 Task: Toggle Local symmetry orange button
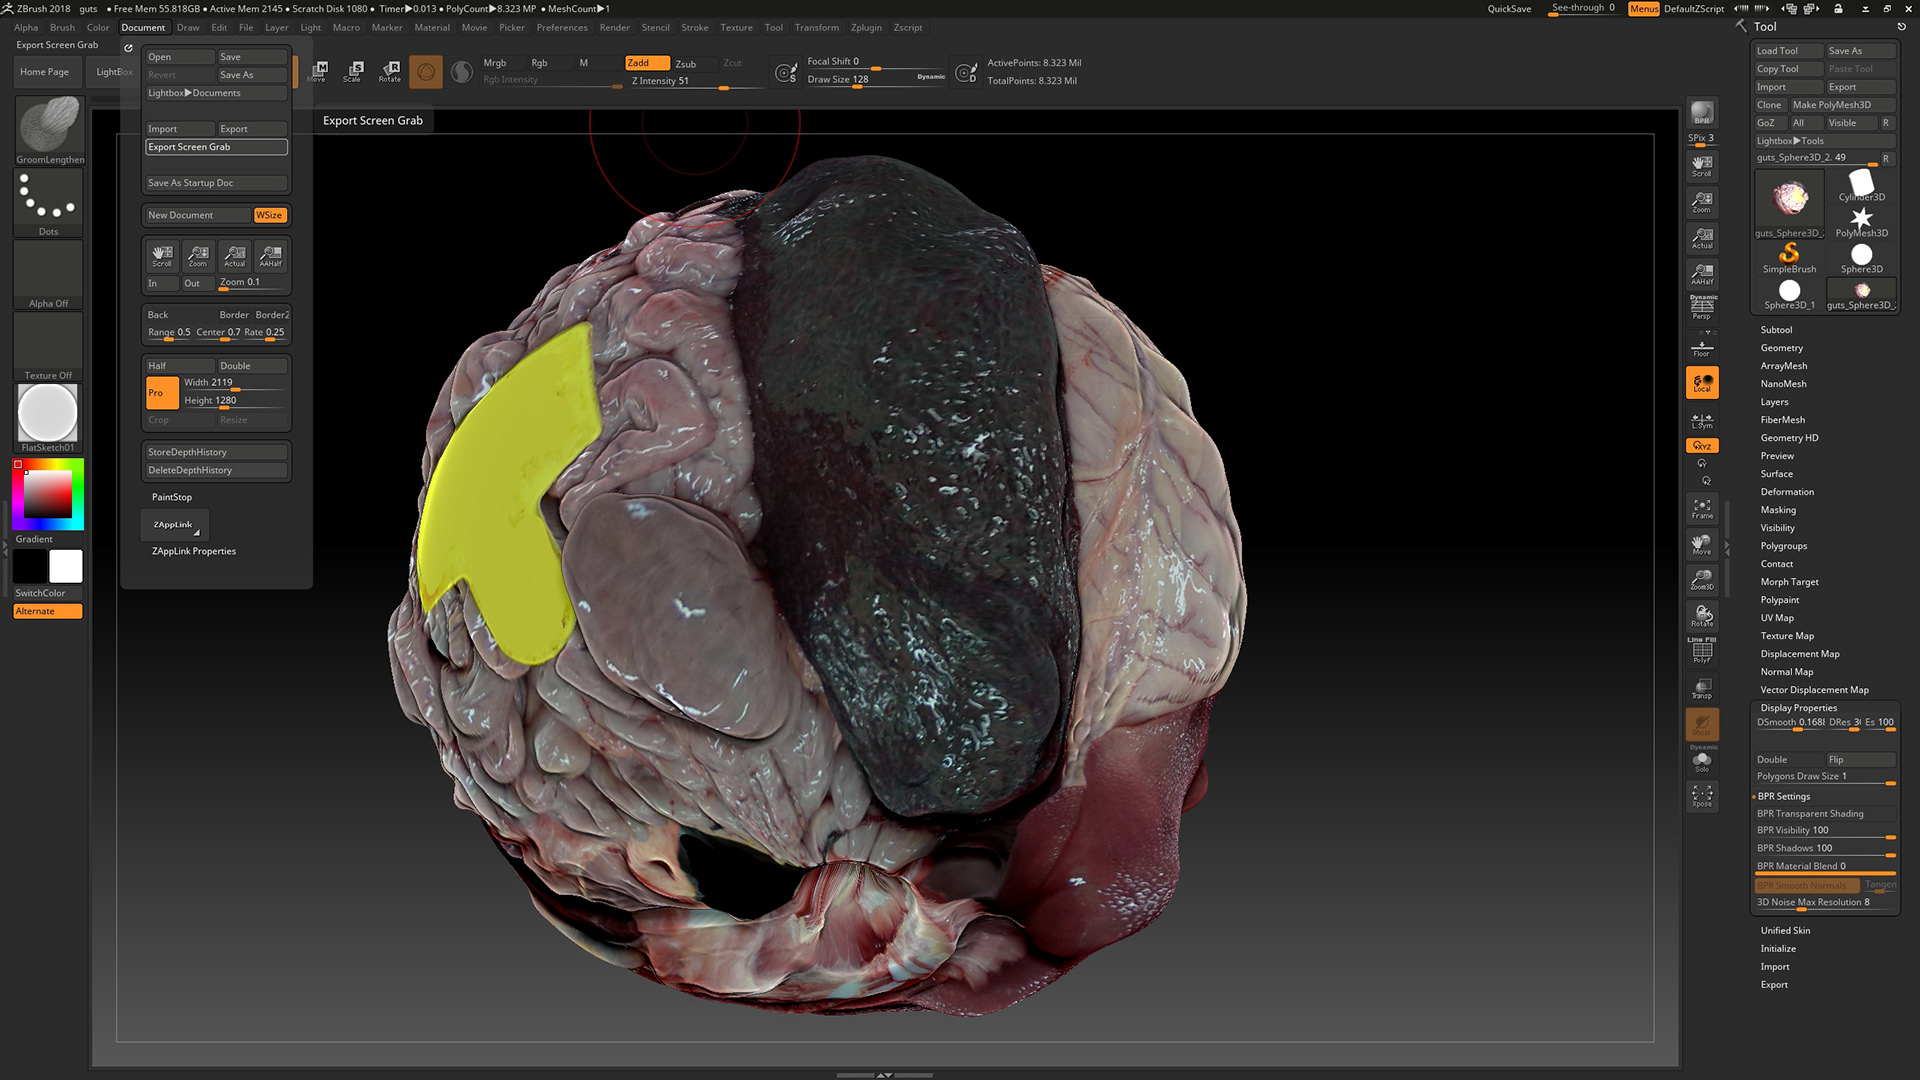point(1702,383)
